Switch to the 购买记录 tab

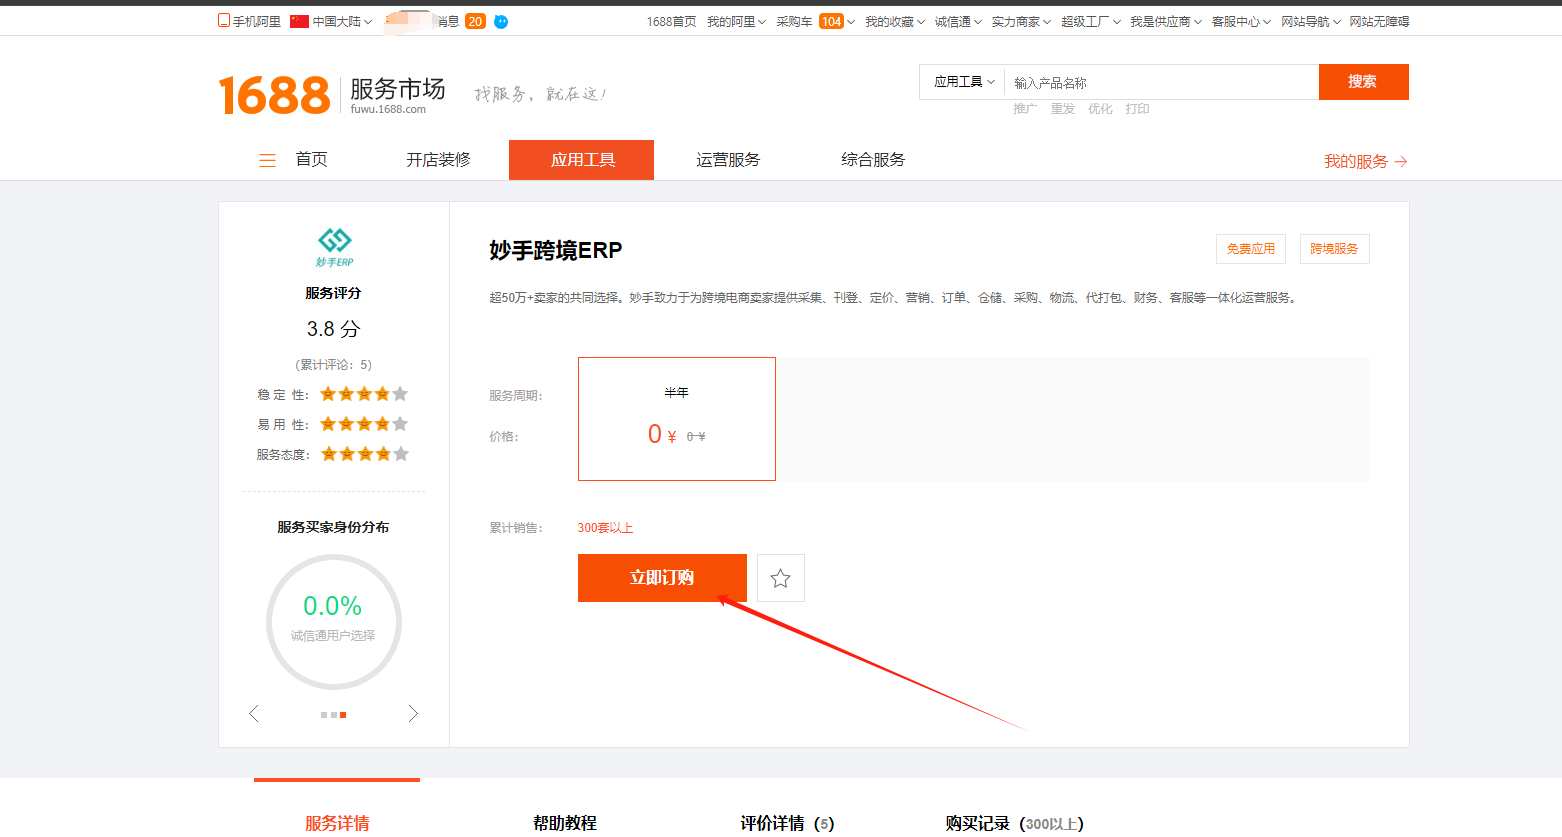click(1014, 822)
